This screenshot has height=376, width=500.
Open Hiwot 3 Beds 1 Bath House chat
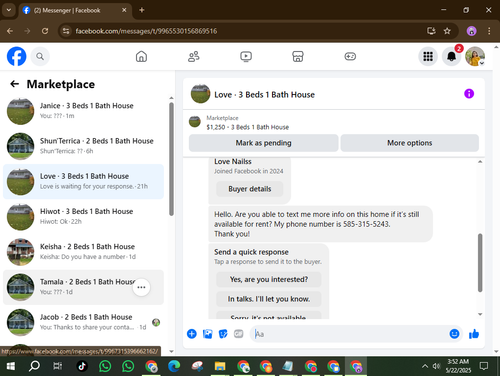coord(83,217)
